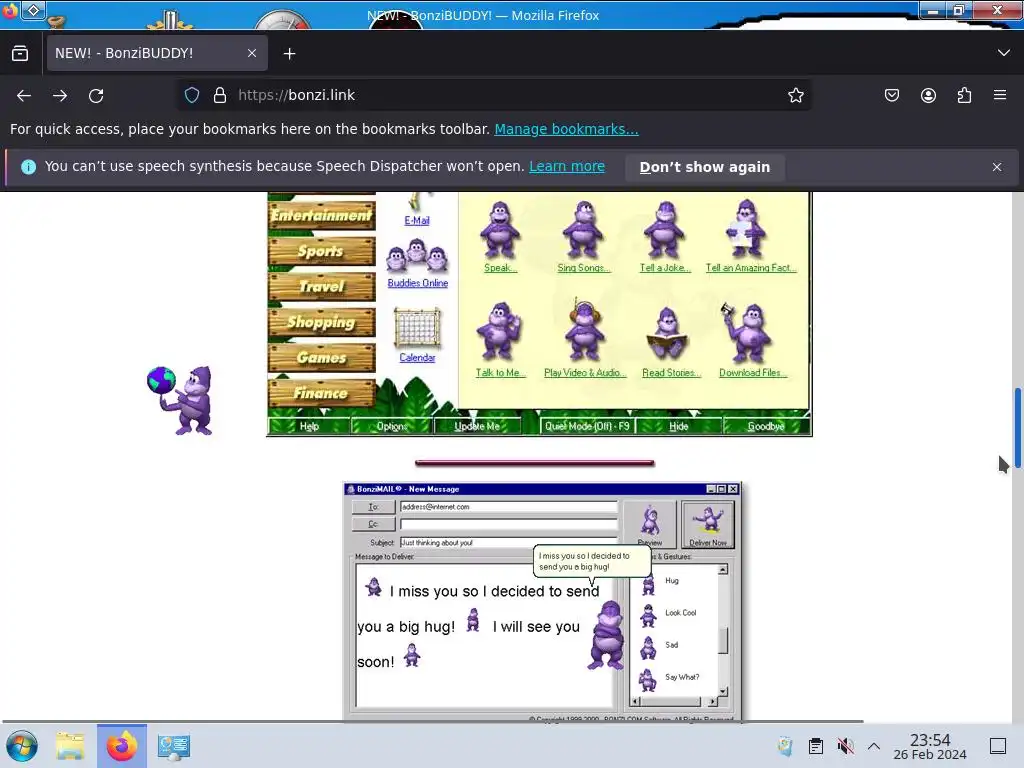Open the Extensions puzzle icon

[964, 95]
